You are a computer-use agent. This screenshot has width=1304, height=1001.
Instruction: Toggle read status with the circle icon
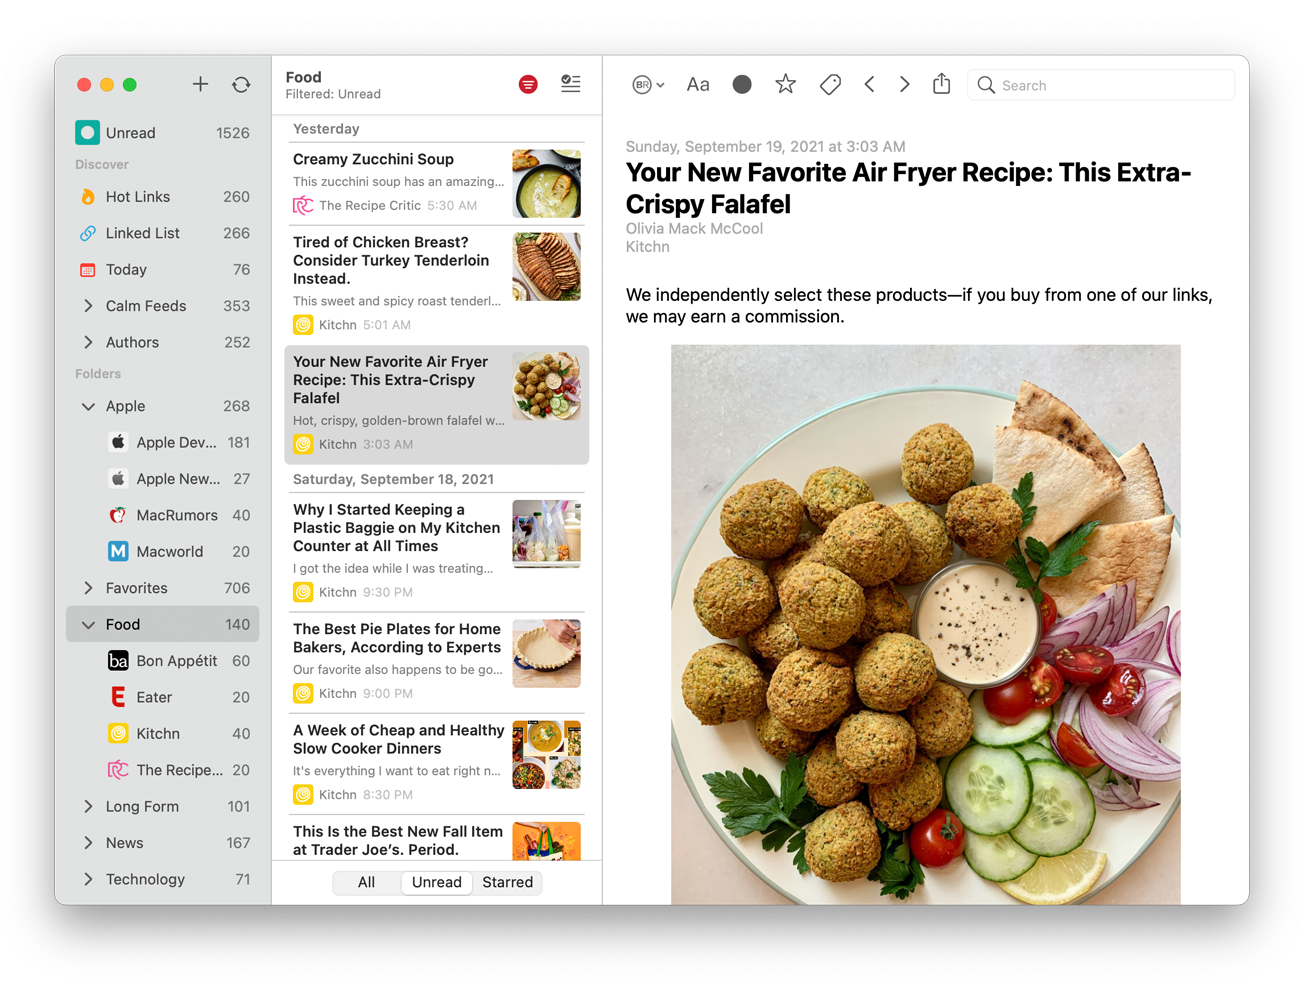[x=742, y=85]
